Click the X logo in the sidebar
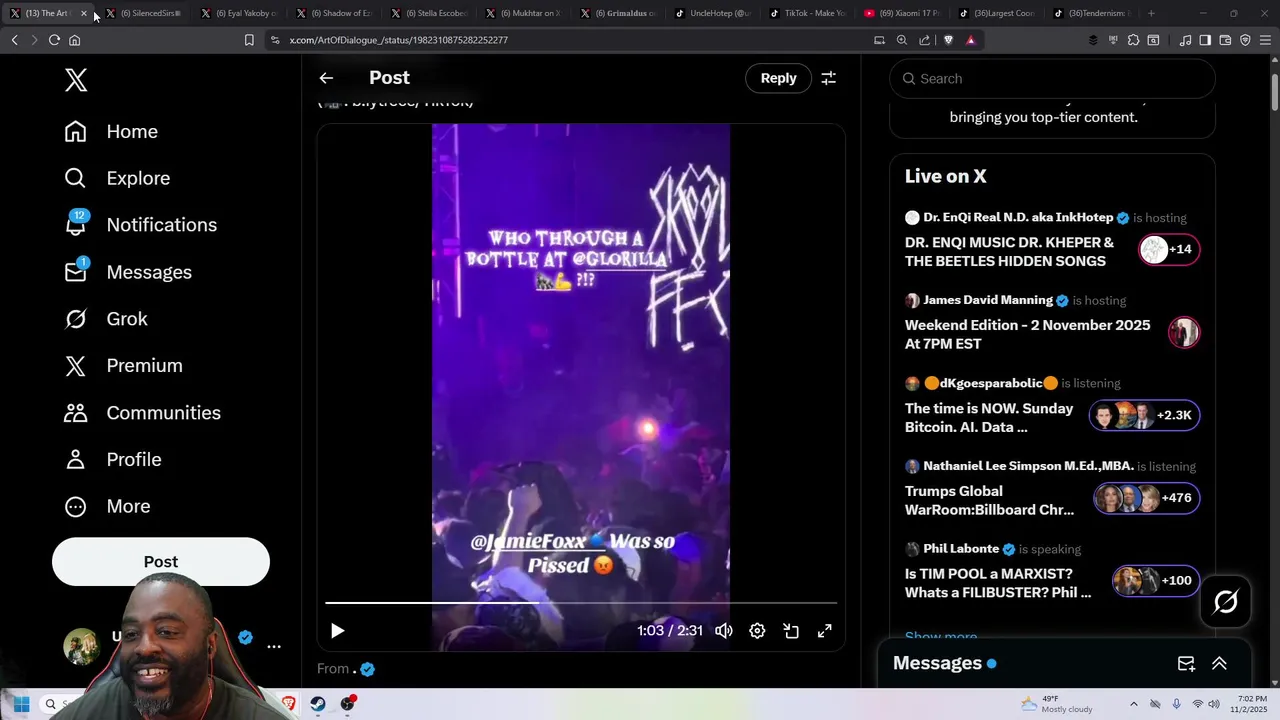 pos(76,80)
